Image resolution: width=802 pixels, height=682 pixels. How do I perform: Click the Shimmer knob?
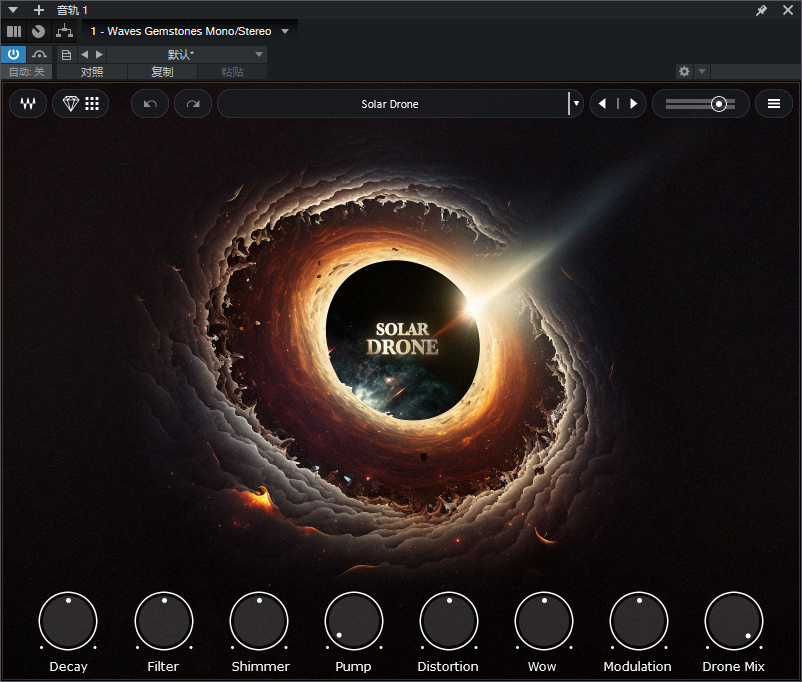point(259,621)
